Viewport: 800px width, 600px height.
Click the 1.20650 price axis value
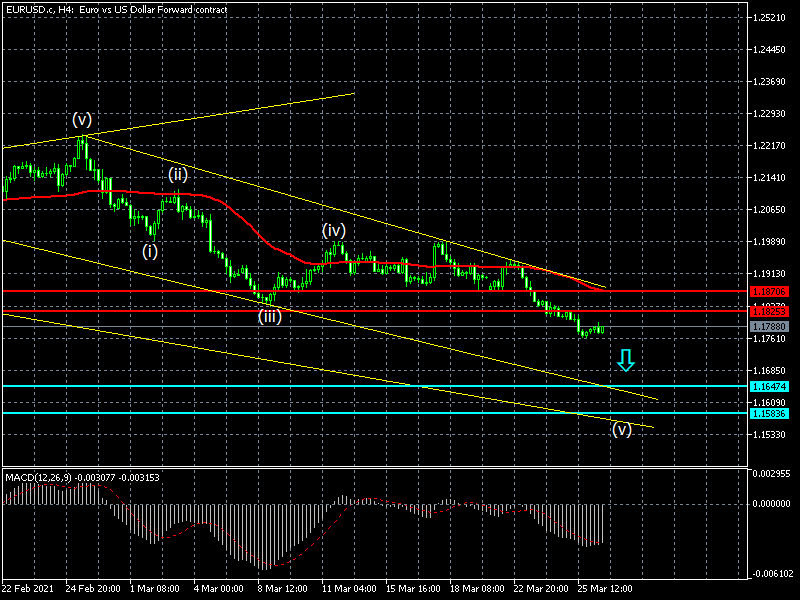(769, 210)
